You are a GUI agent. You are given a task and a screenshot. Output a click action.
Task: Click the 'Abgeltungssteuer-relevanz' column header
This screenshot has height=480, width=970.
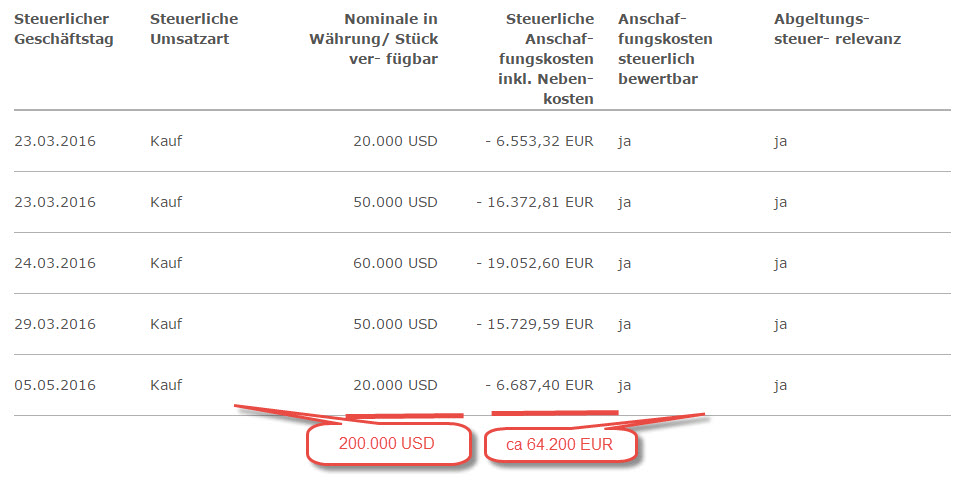pyautogui.click(x=837, y=29)
